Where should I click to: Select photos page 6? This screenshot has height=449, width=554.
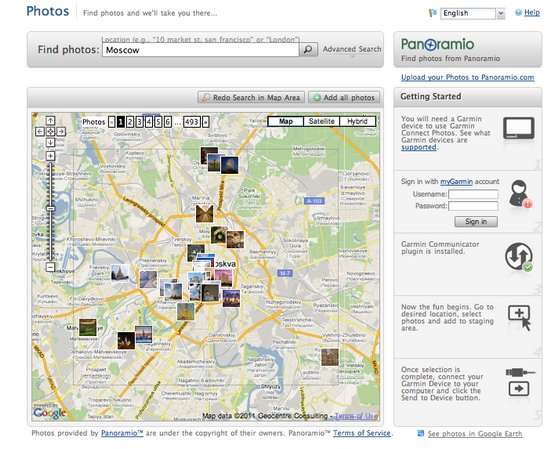168,122
